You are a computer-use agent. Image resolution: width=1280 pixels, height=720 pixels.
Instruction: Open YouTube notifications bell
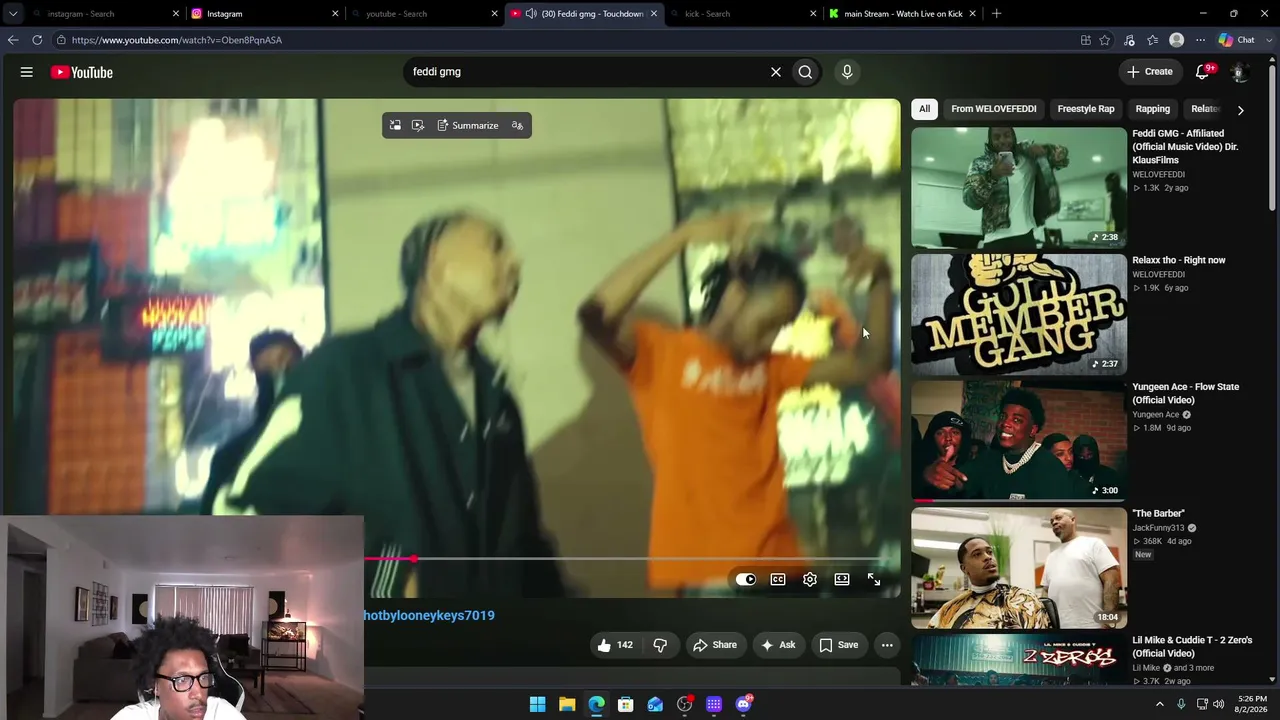coord(1203,72)
